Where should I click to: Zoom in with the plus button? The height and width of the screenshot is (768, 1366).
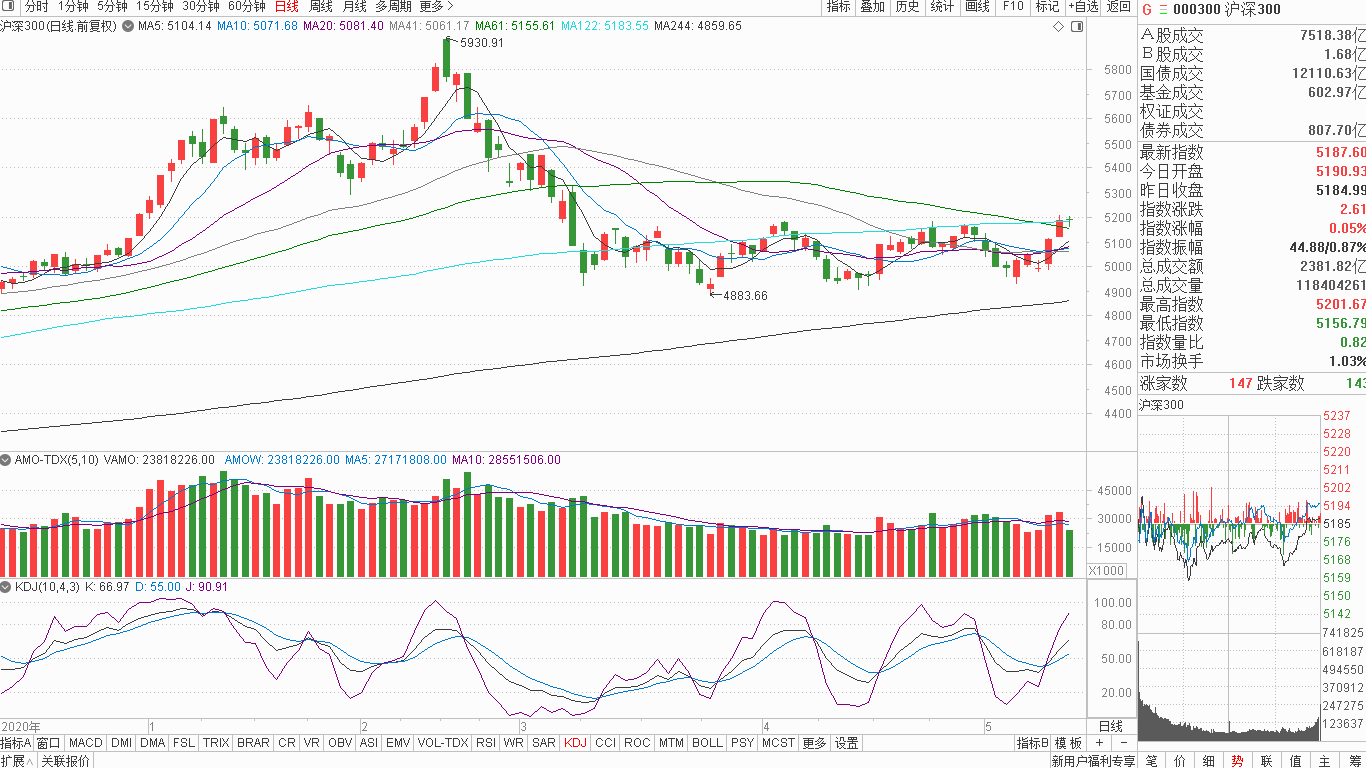point(1099,743)
